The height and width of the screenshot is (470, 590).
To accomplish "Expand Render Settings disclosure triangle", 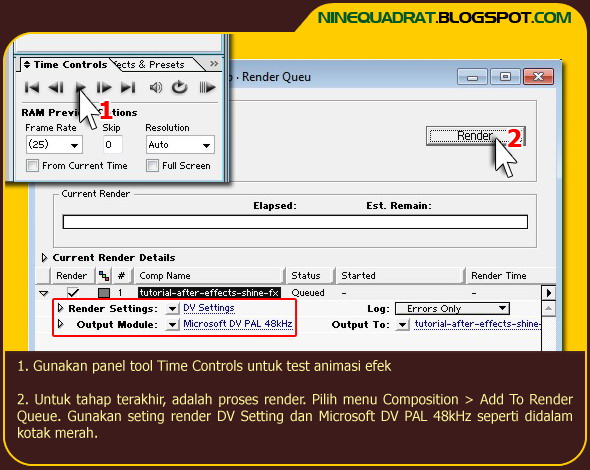I will [60, 308].
